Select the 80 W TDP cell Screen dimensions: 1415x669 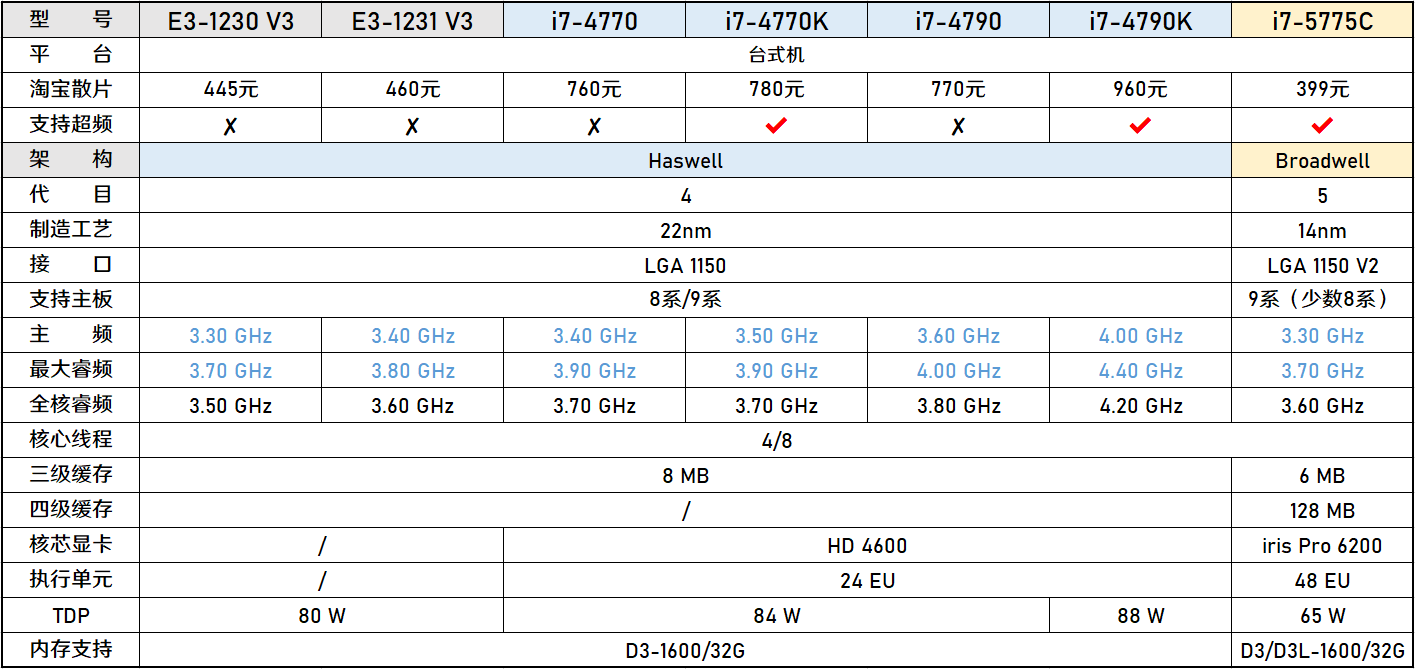pyautogui.click(x=322, y=616)
